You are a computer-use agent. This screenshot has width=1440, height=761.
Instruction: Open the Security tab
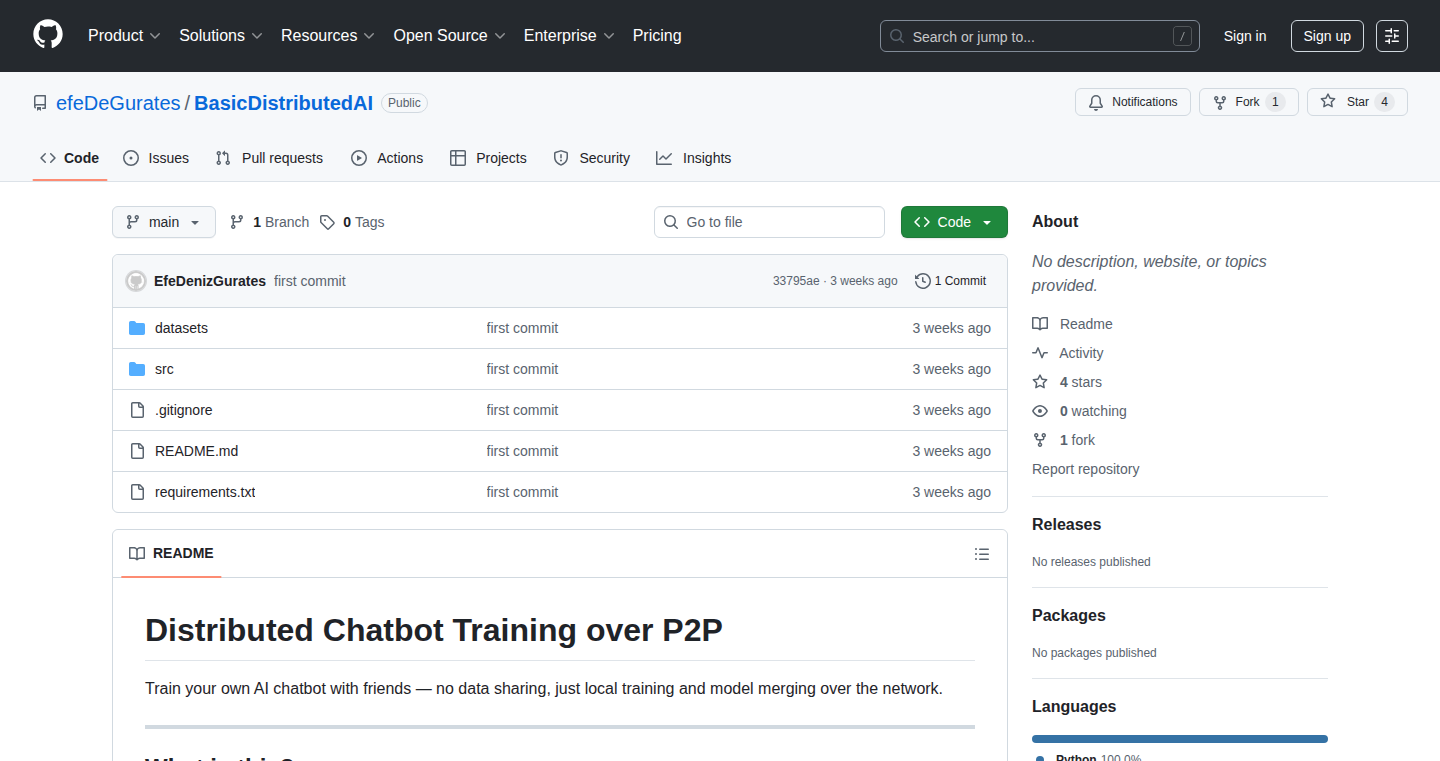point(592,158)
